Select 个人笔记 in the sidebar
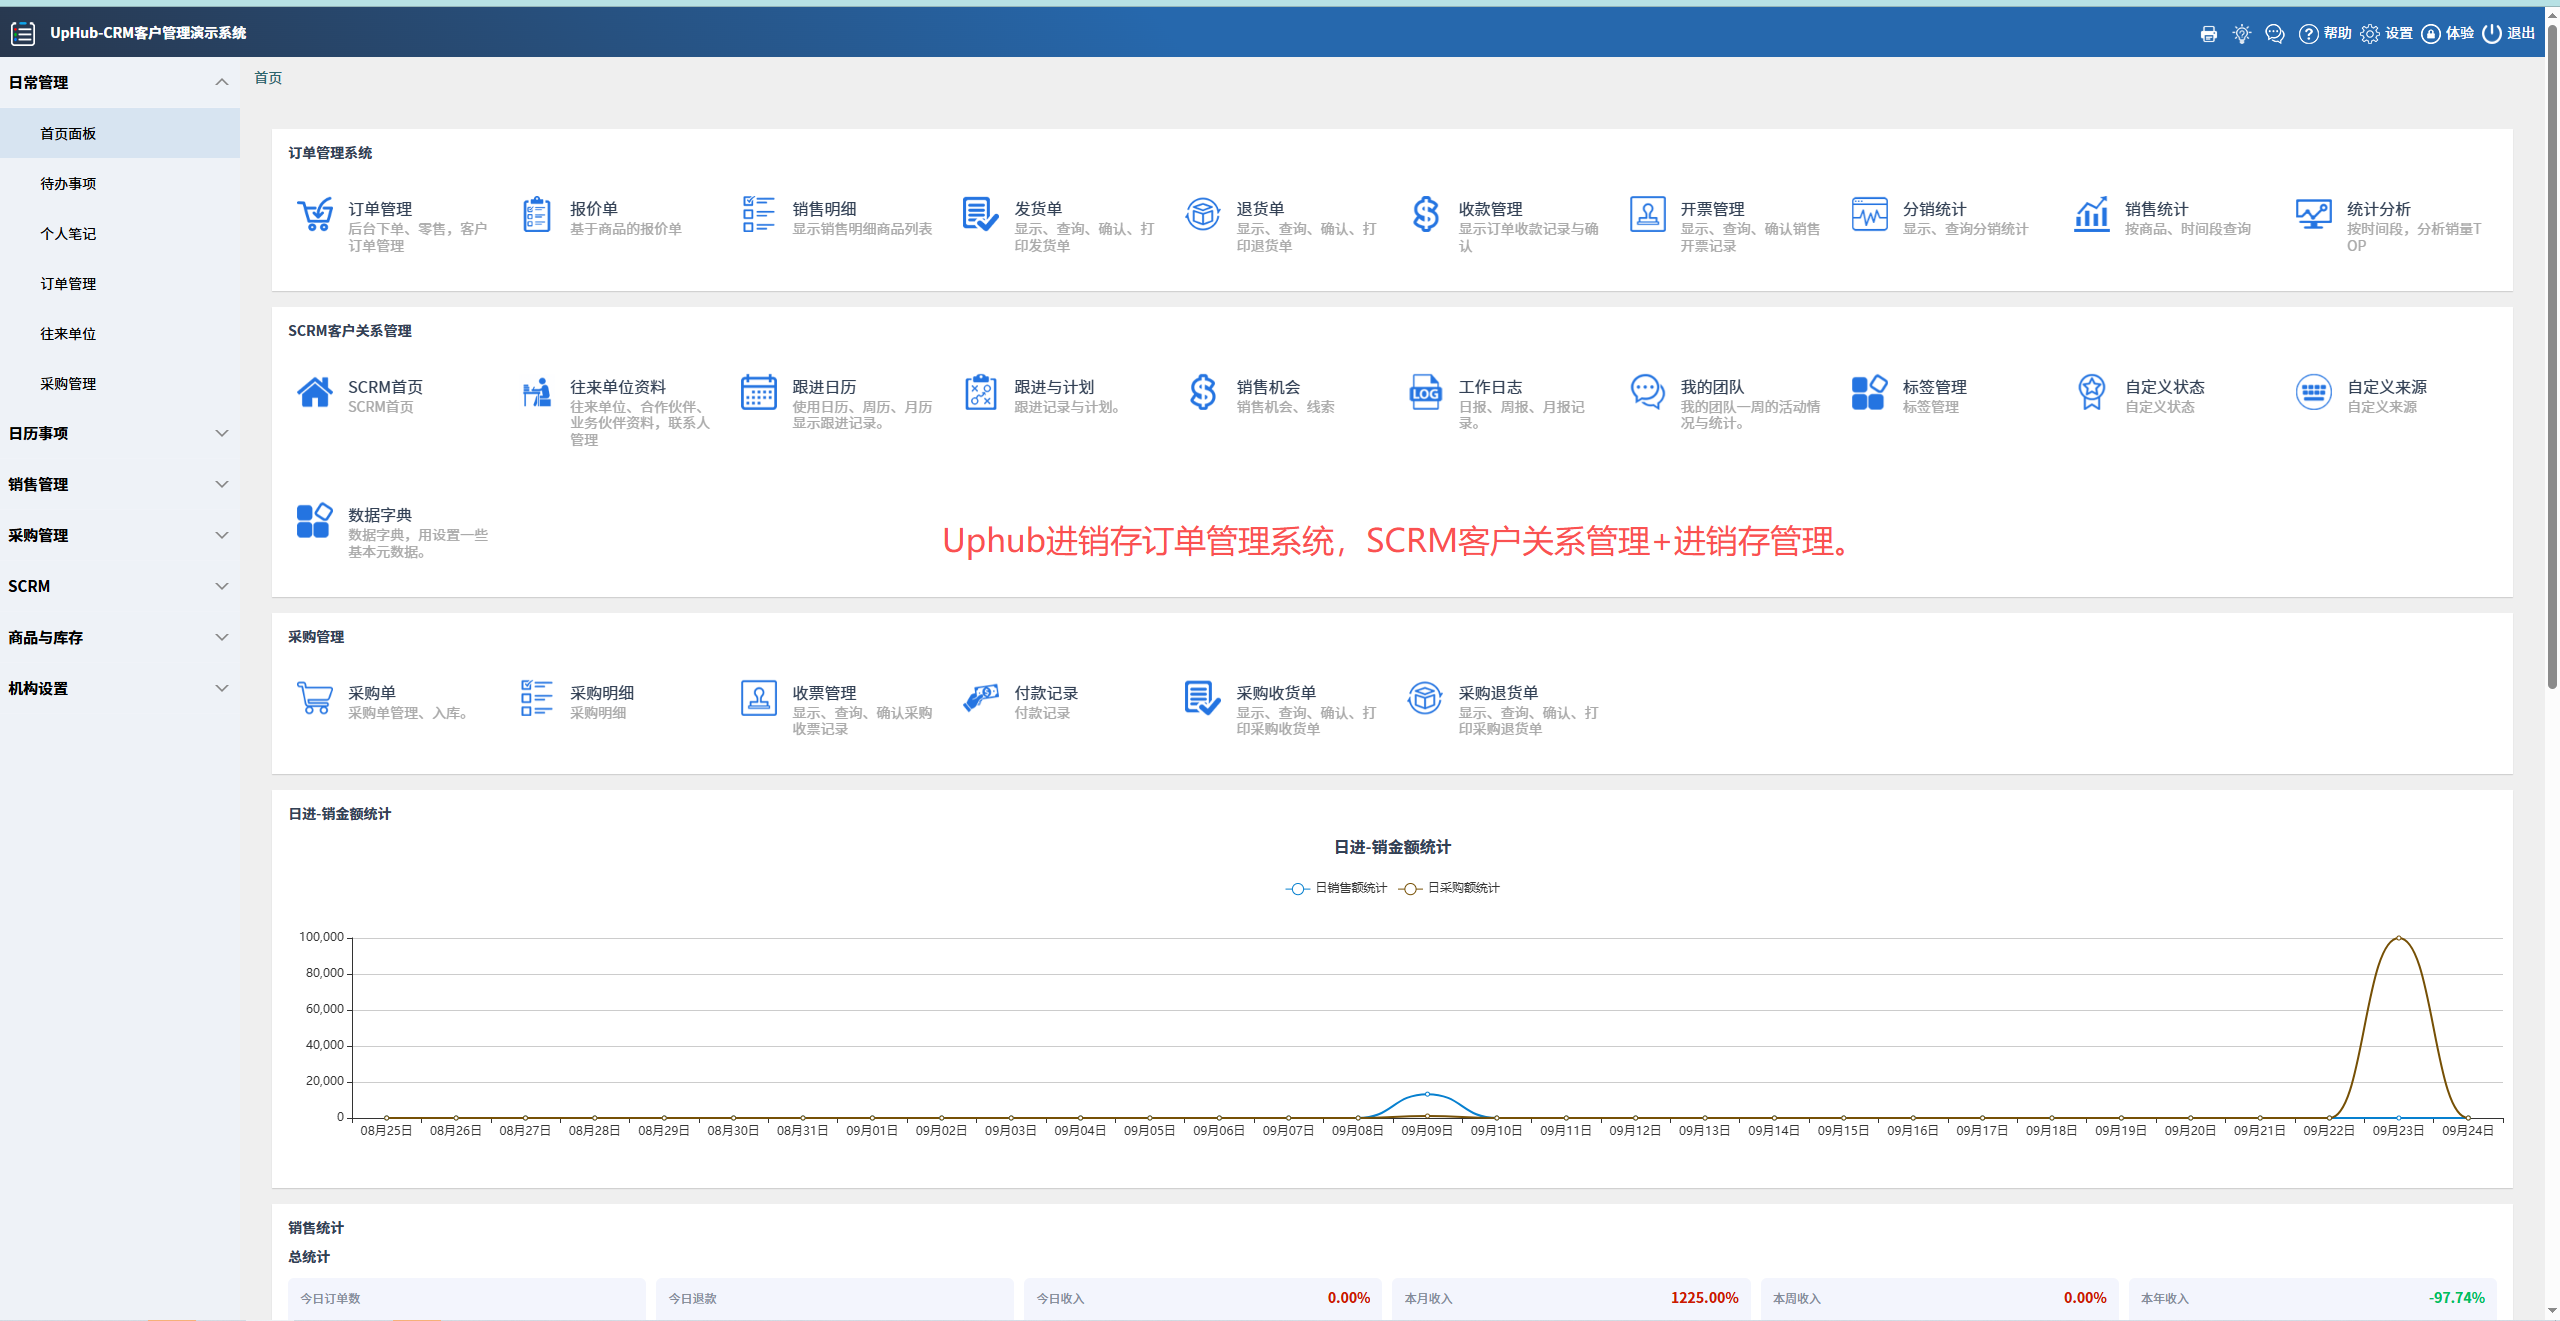Image resolution: width=2560 pixels, height=1321 pixels. click(120, 233)
